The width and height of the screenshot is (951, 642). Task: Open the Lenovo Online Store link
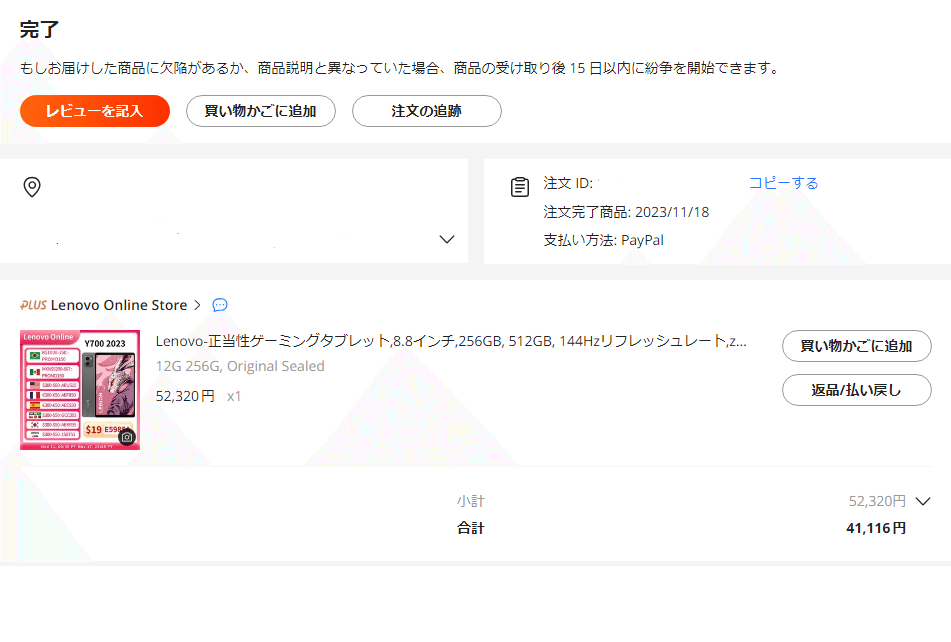[119, 305]
